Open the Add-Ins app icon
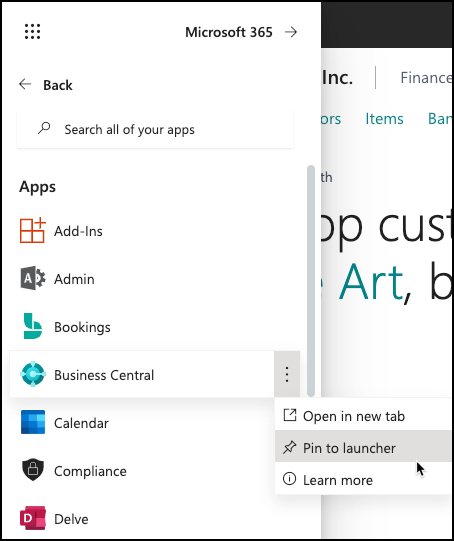Viewport: 454px width, 541px height. [32, 230]
